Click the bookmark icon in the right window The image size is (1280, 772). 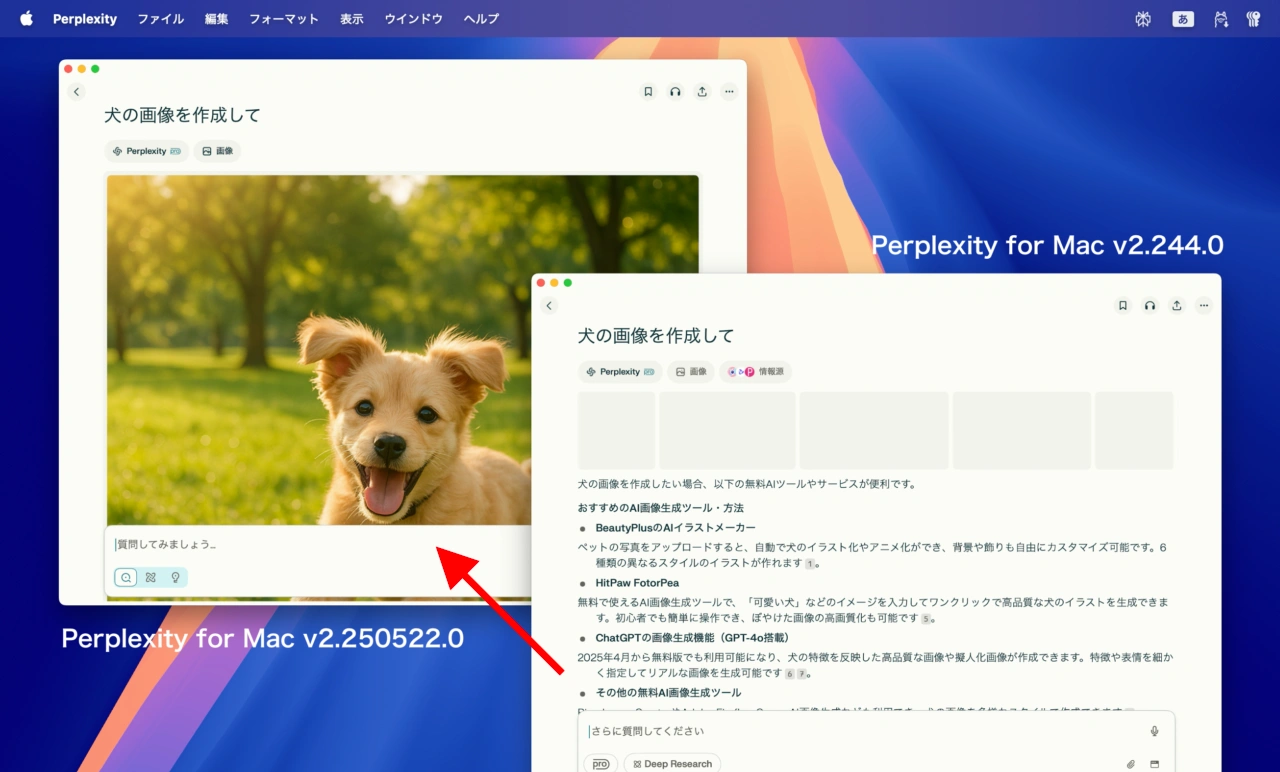coord(1123,306)
